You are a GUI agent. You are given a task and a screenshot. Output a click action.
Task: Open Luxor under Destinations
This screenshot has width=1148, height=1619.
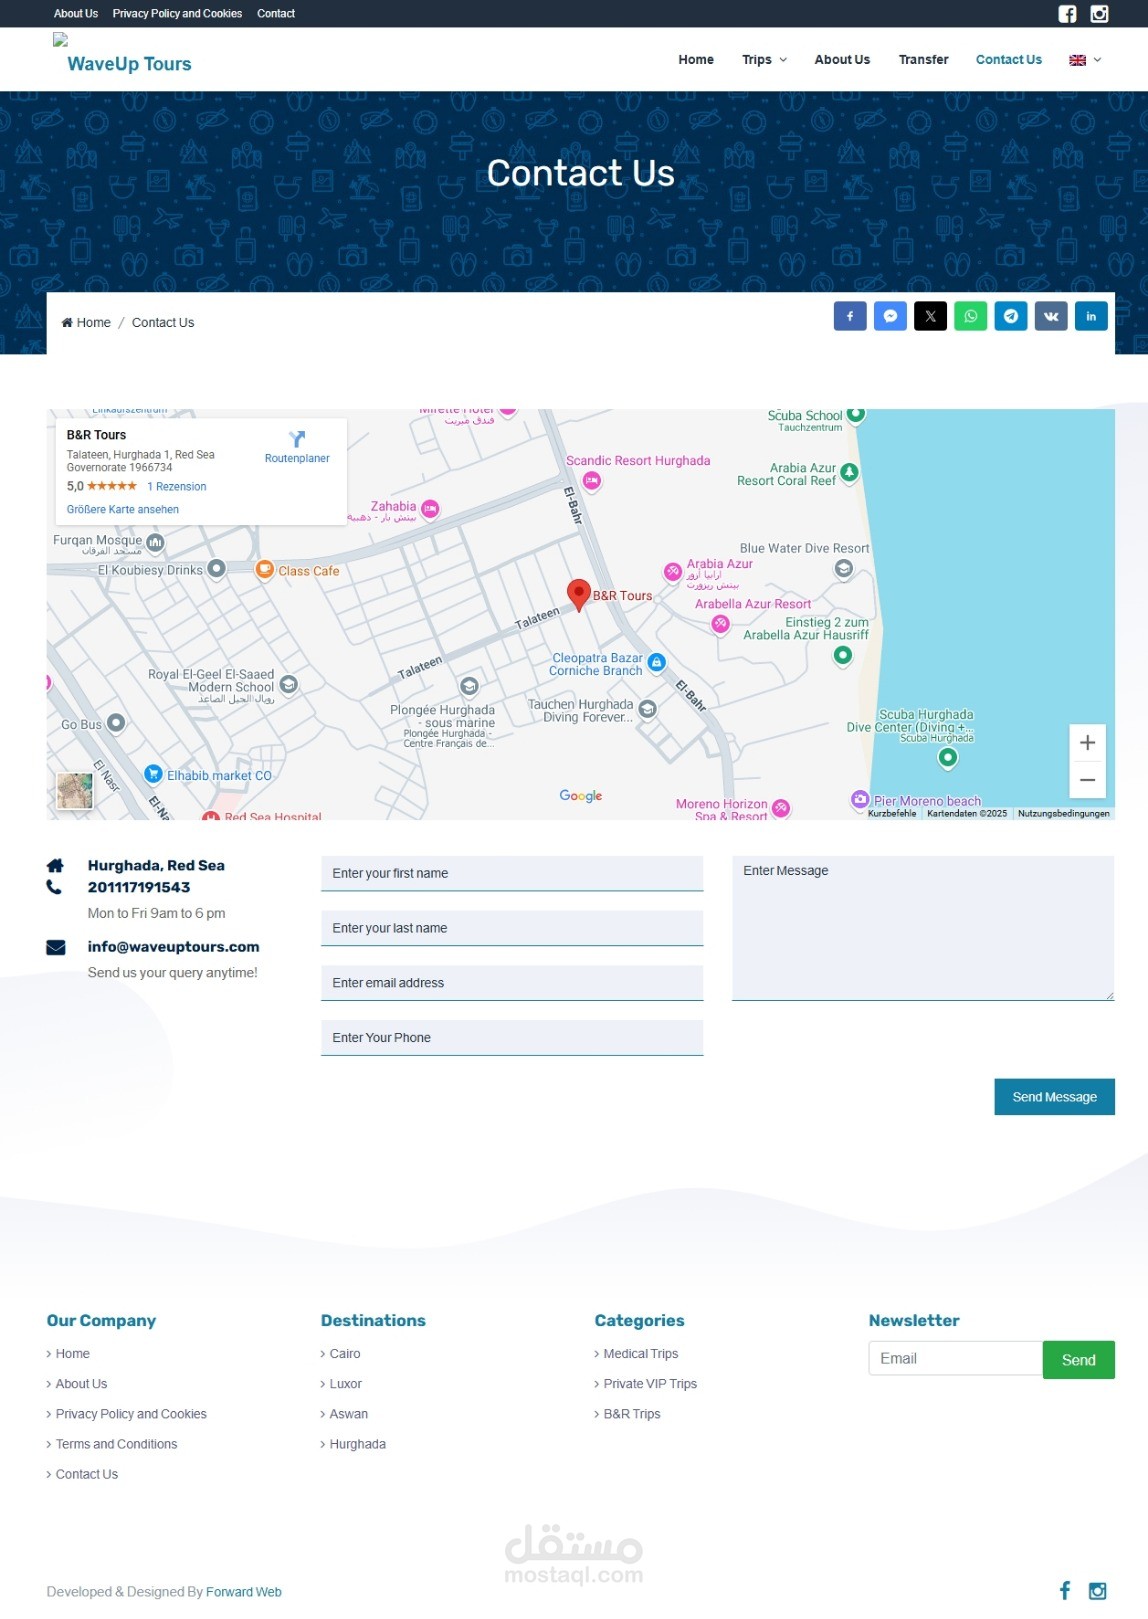point(346,1384)
